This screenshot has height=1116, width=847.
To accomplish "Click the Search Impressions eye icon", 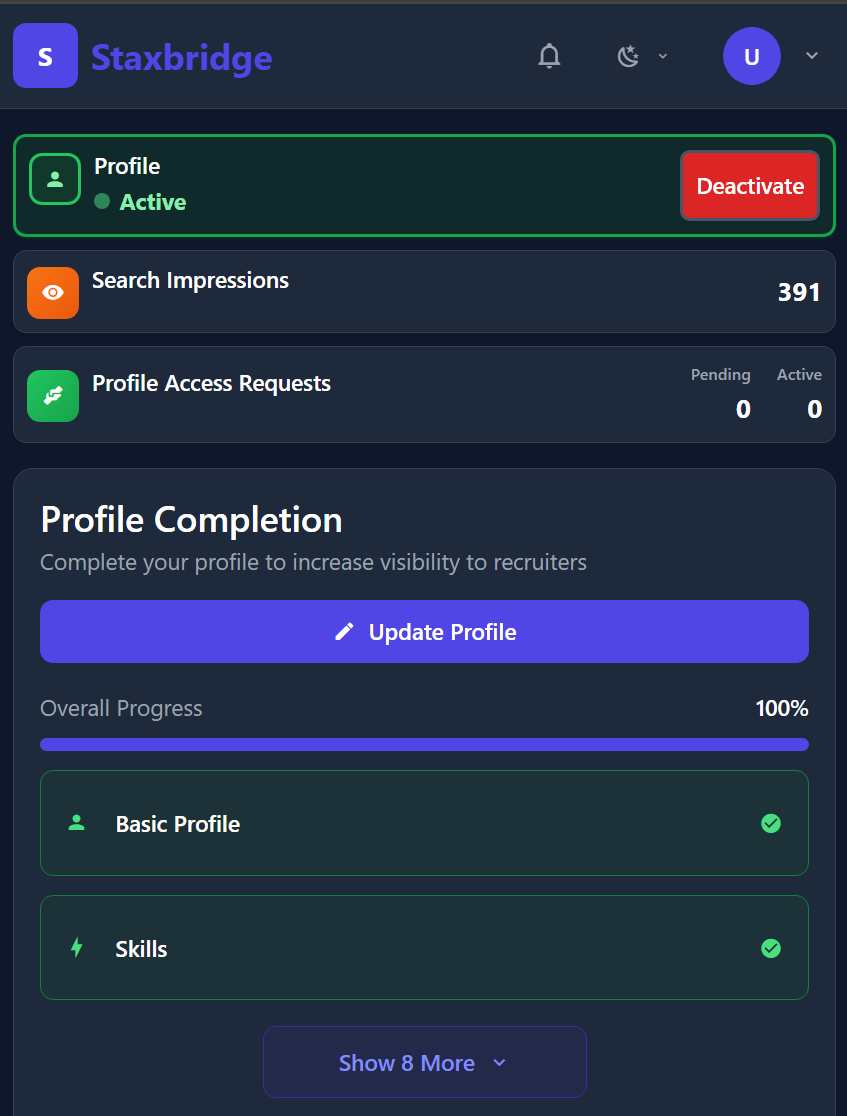I will [x=52, y=292].
